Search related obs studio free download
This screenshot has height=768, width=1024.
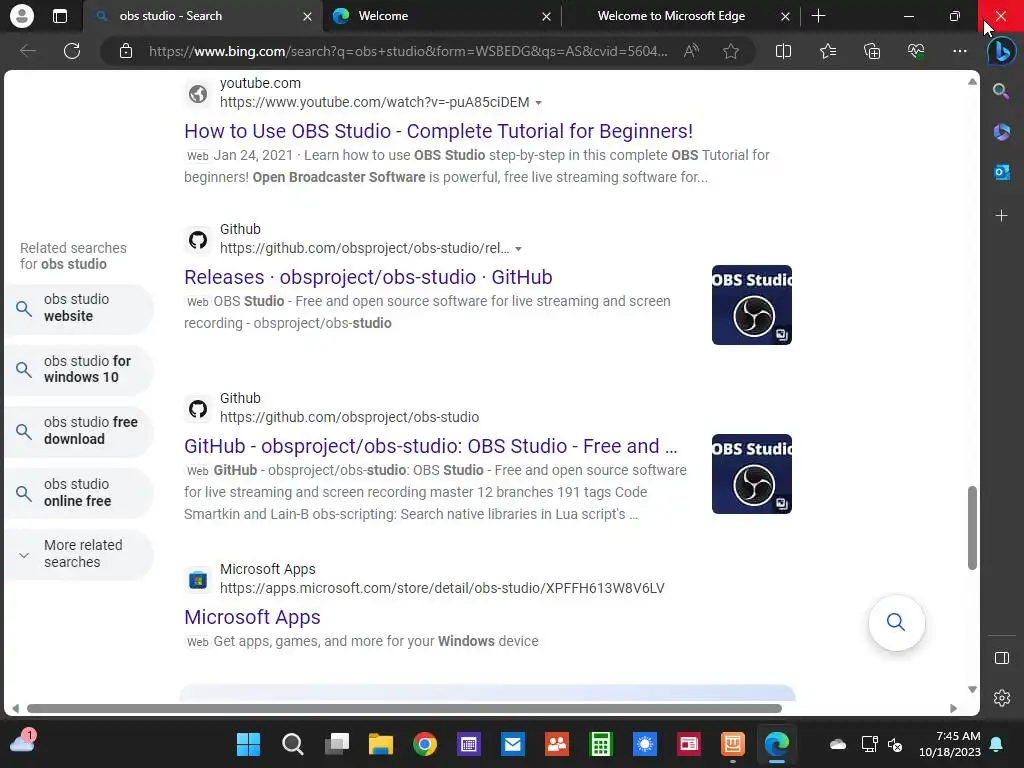78,431
